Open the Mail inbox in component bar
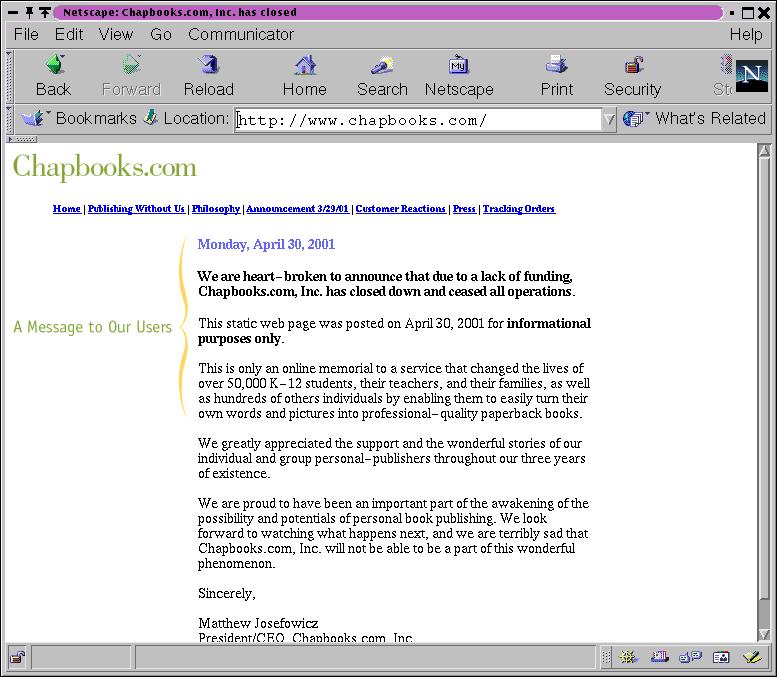This screenshot has width=777, height=677. tap(660, 658)
